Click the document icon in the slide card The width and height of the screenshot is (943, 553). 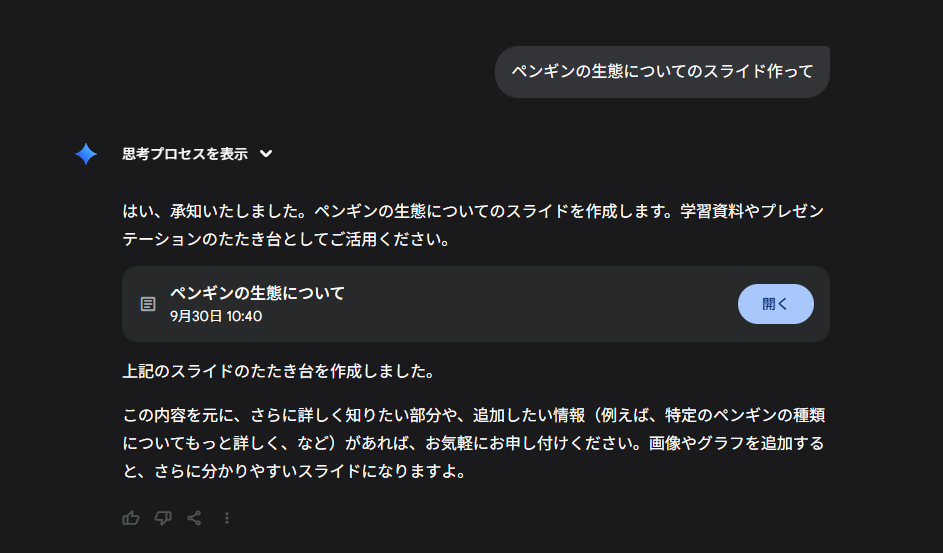(x=148, y=304)
